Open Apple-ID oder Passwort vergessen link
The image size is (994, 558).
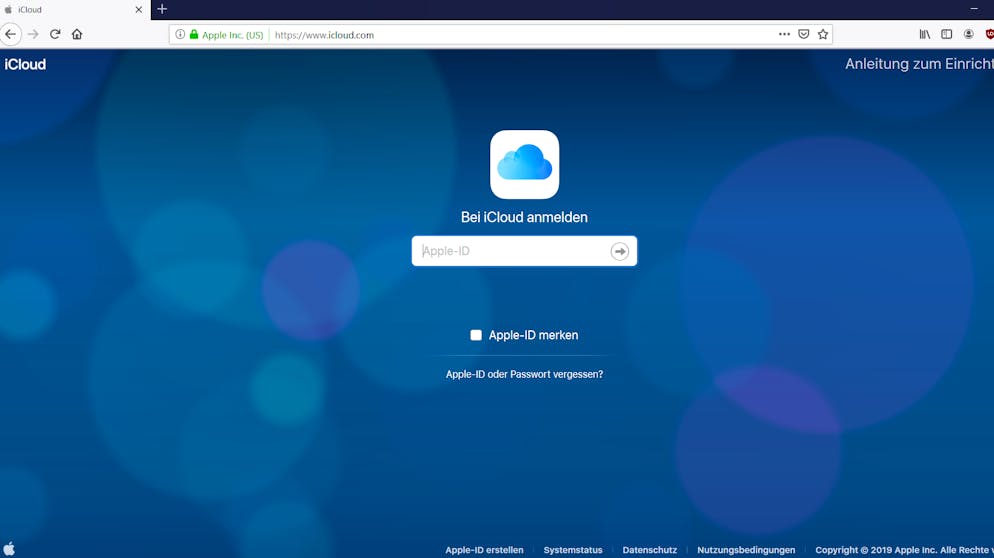point(524,374)
